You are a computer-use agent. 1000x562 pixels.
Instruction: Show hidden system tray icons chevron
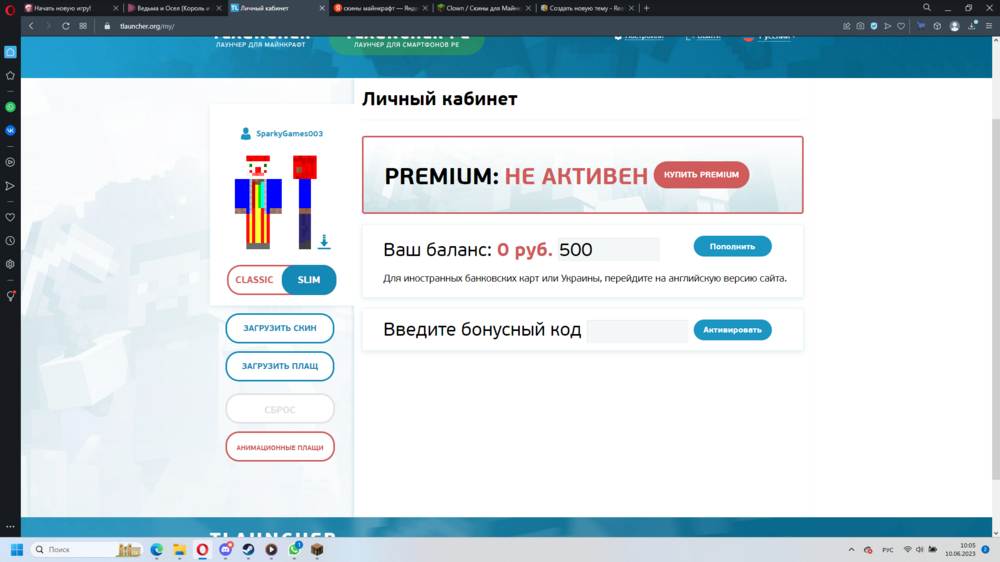coord(851,549)
